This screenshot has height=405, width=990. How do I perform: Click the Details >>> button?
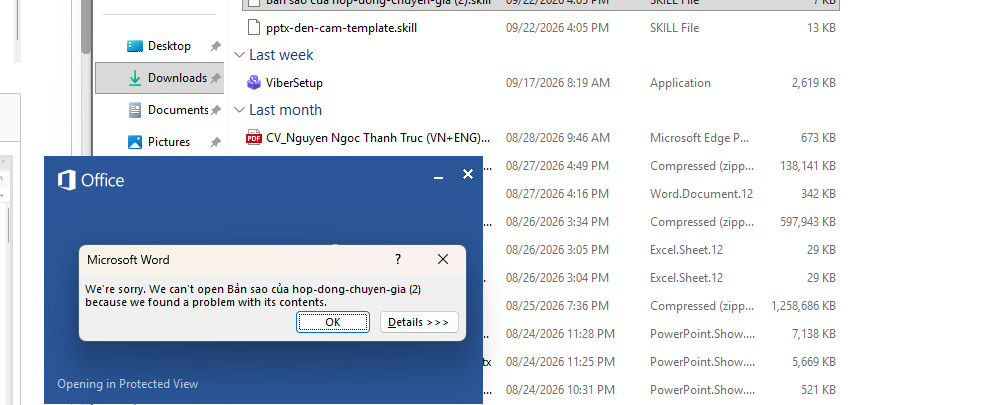[x=419, y=322]
